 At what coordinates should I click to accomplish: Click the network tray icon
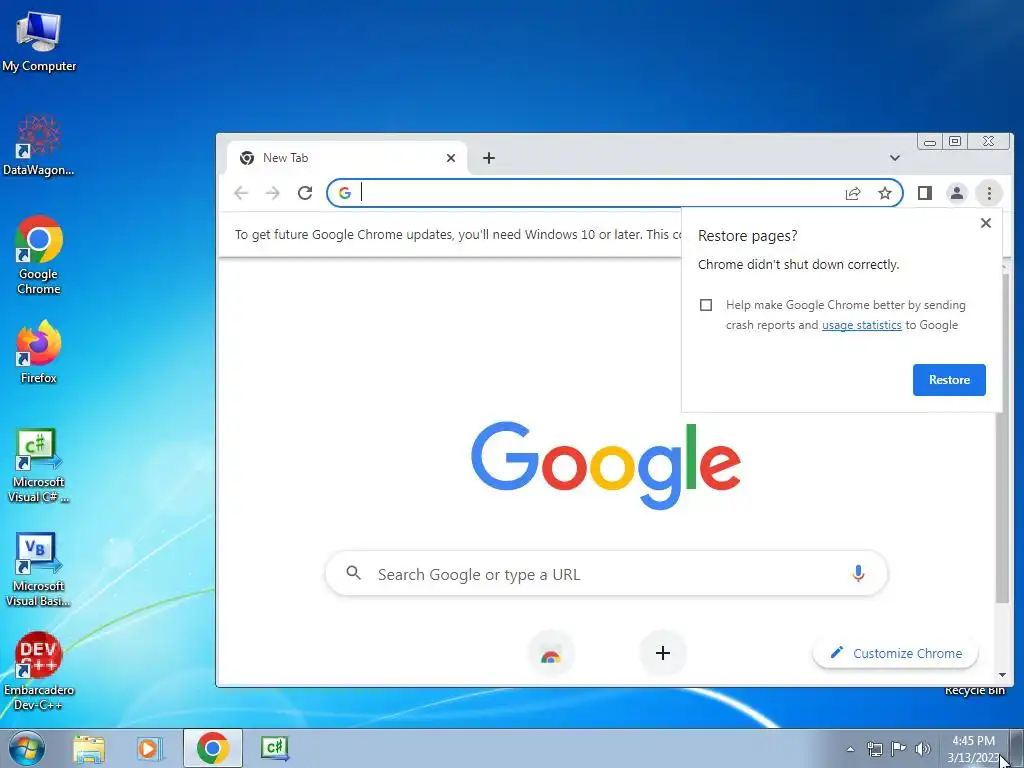(874, 749)
